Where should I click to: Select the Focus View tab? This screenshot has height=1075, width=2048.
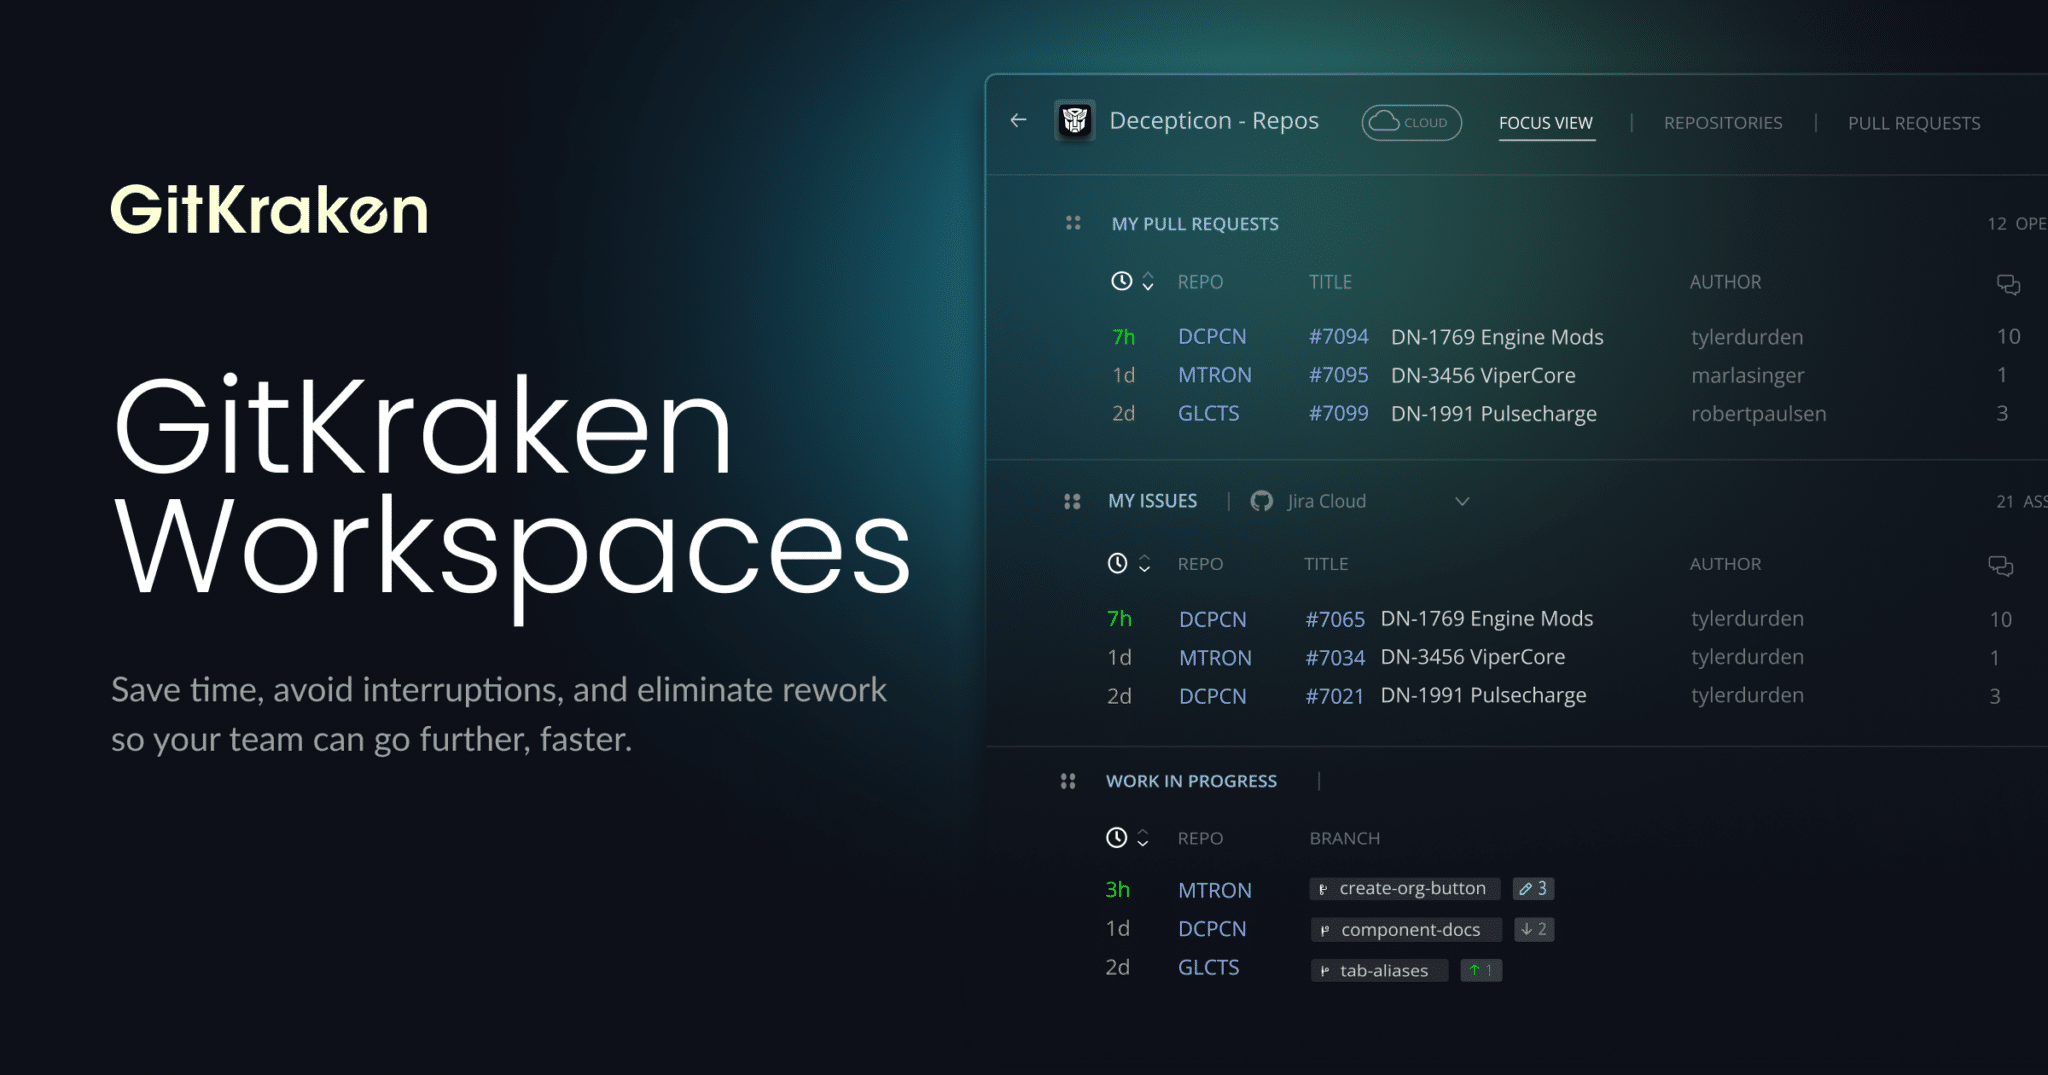coord(1545,123)
